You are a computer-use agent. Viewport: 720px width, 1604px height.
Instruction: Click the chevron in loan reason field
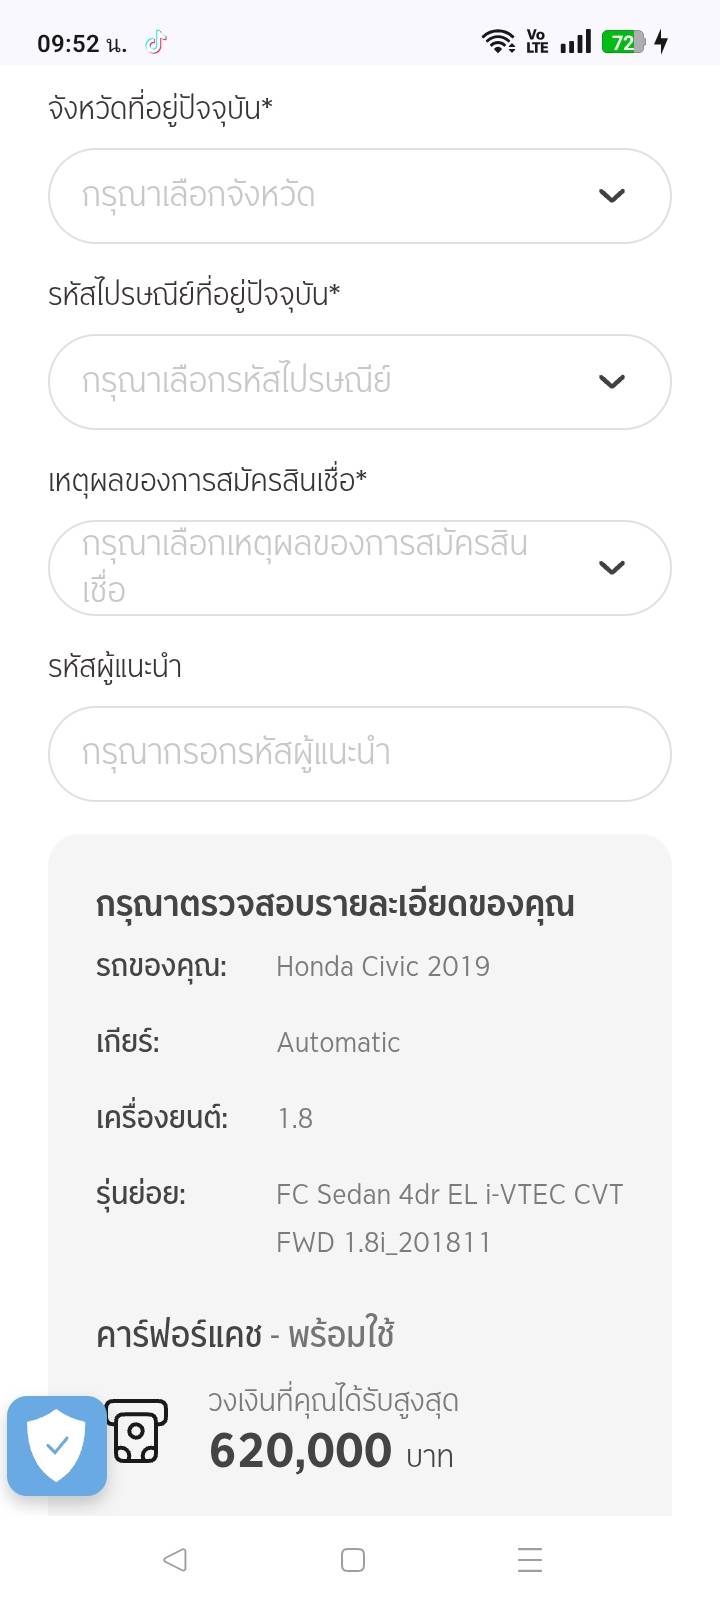pos(611,568)
